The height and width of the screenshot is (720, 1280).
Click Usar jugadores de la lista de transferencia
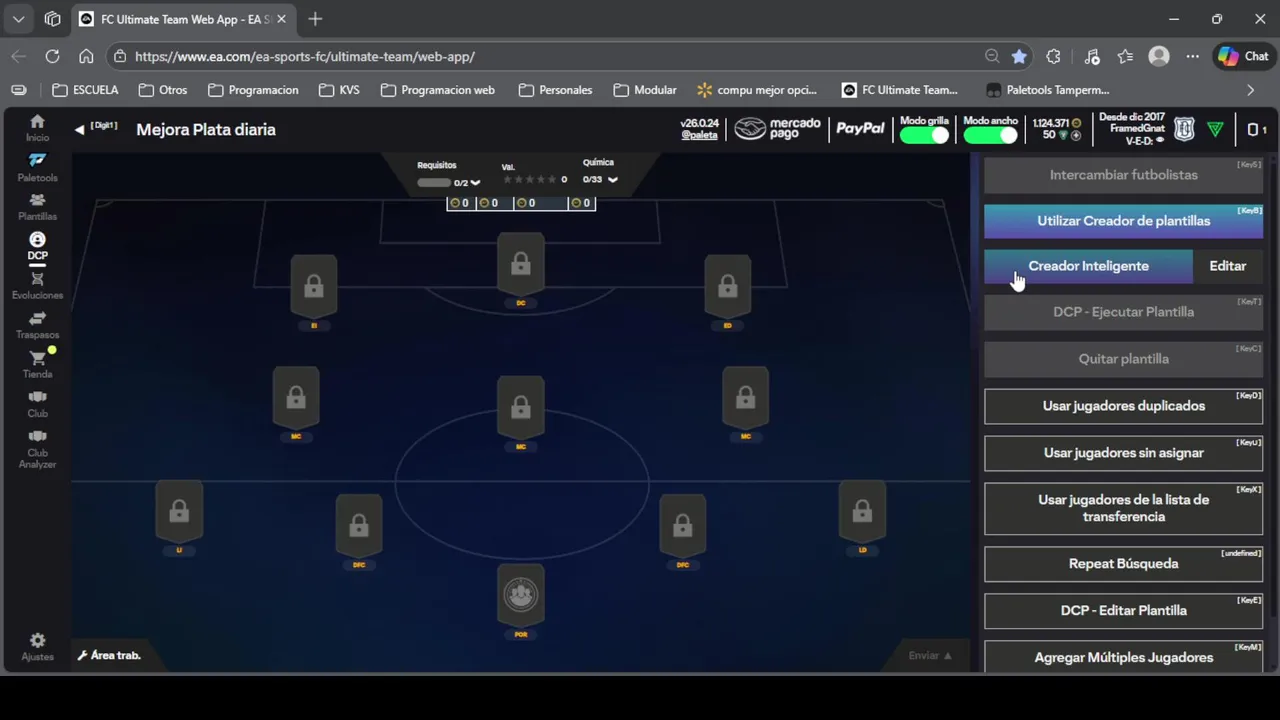1123,508
